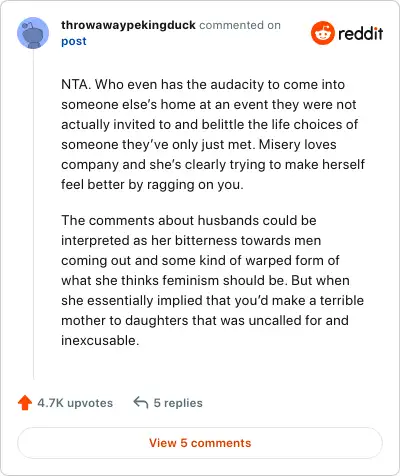Viewport: 400px width, 476px height.
Task: Click the commenter's blue avatar image
Action: tap(33, 33)
